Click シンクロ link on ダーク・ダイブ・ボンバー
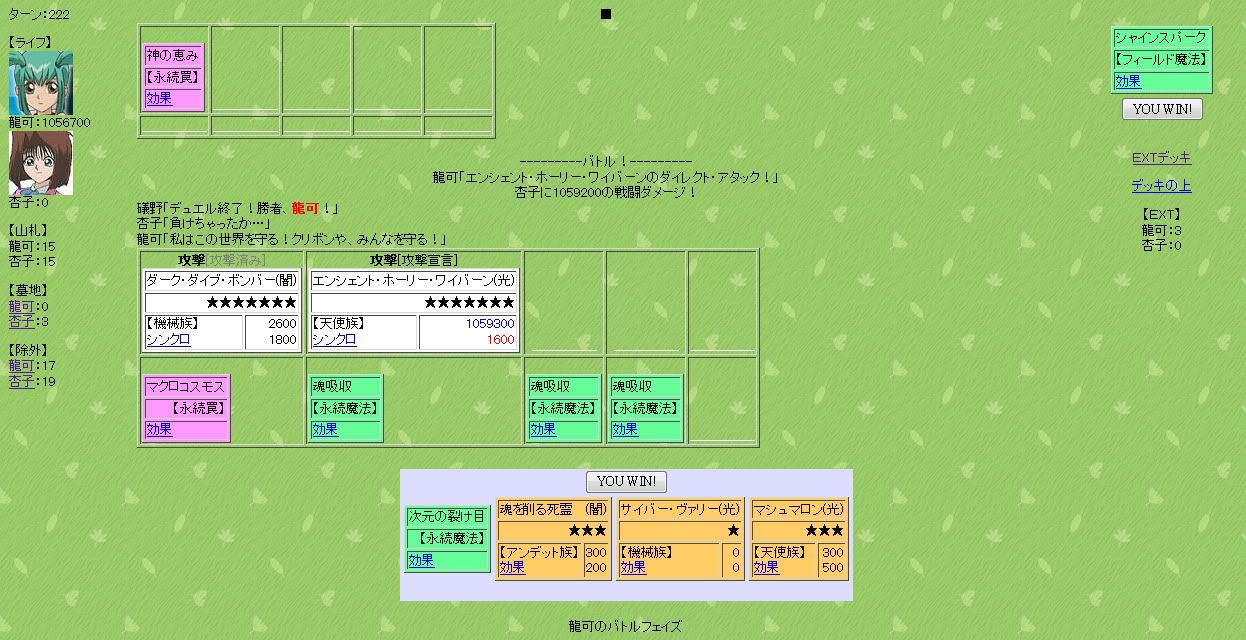1246x640 pixels. 167,340
